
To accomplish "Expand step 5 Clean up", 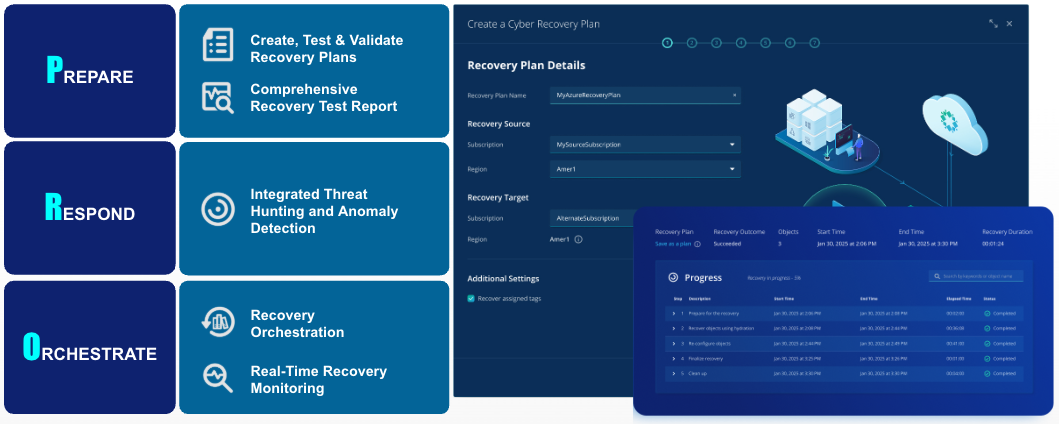I will pyautogui.click(x=674, y=373).
